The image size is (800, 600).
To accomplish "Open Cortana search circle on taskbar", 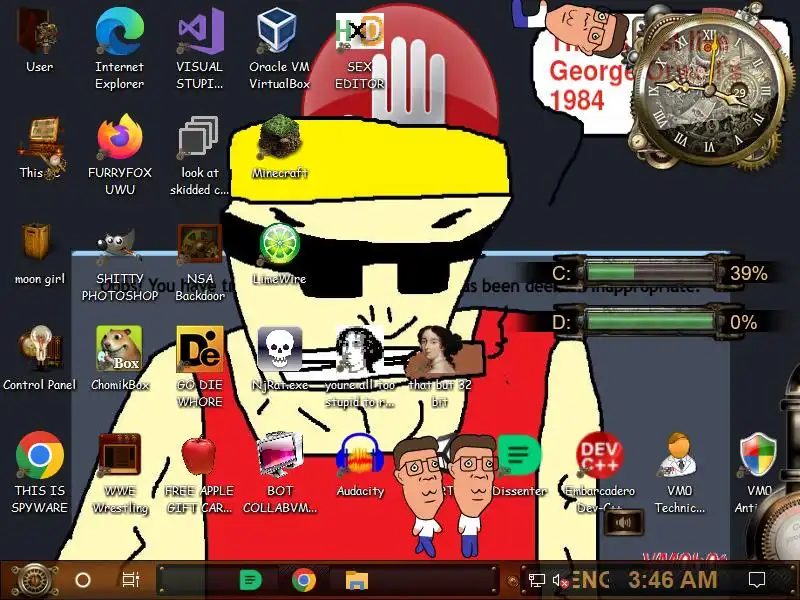I will (83, 580).
